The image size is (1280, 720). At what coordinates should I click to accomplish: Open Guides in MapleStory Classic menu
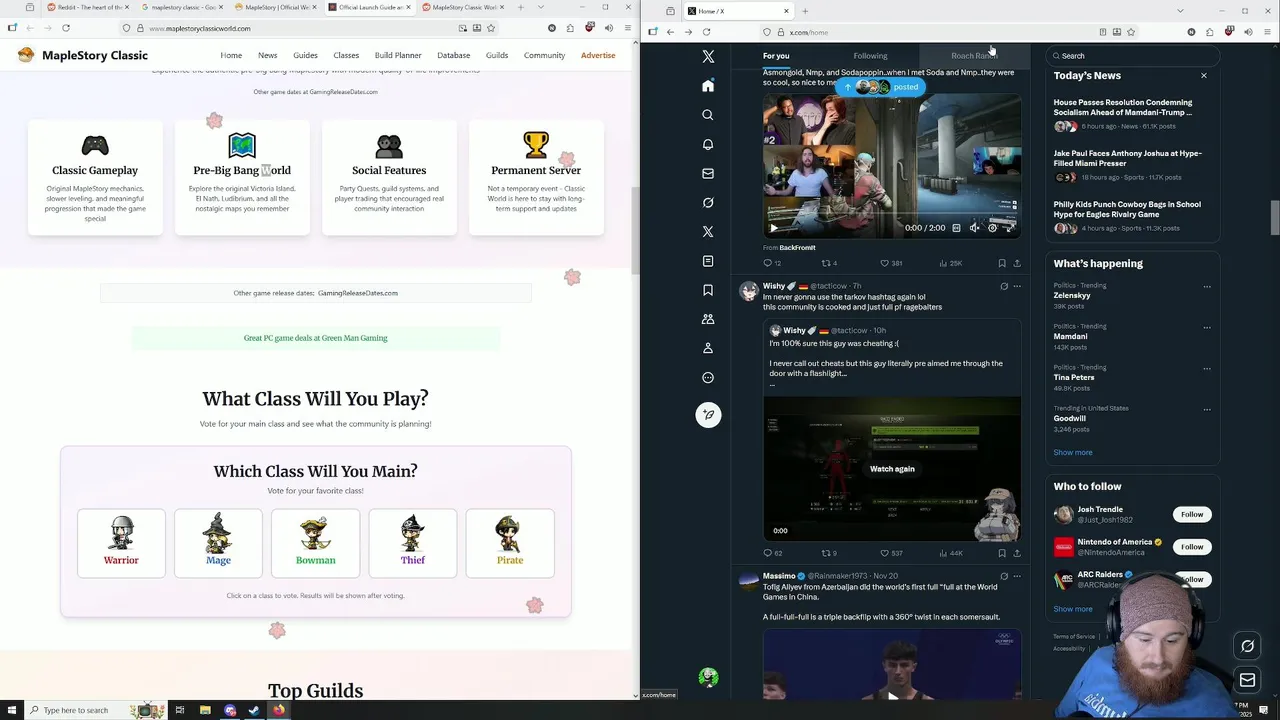click(305, 55)
